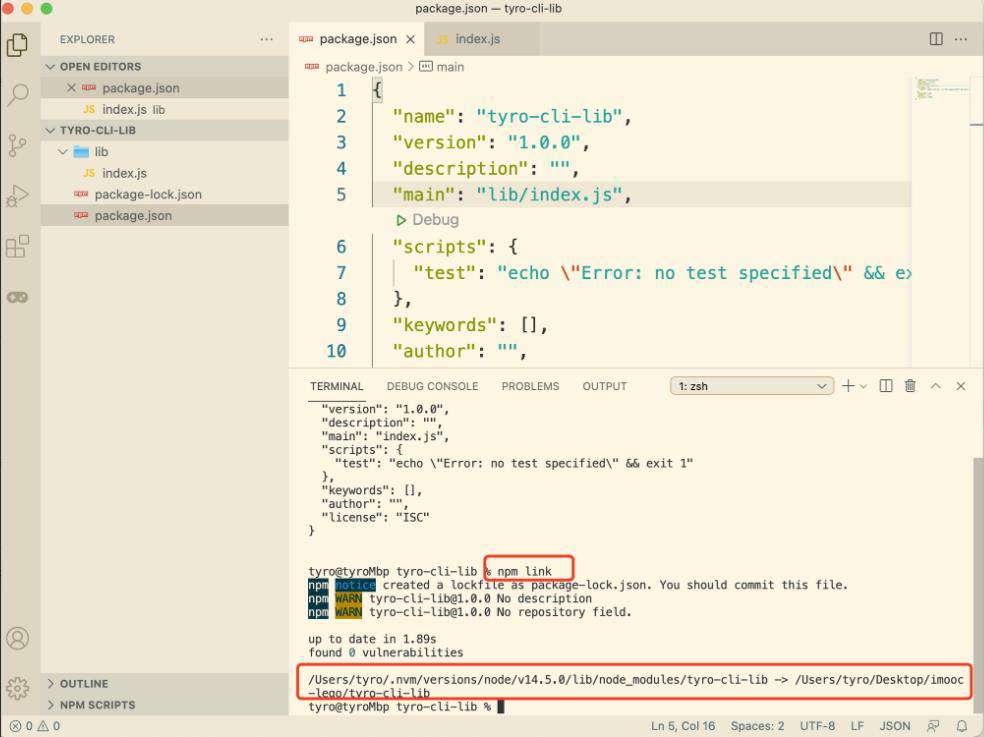This screenshot has width=984, height=737.
Task: Click main in the breadcrumb
Action: [450, 67]
